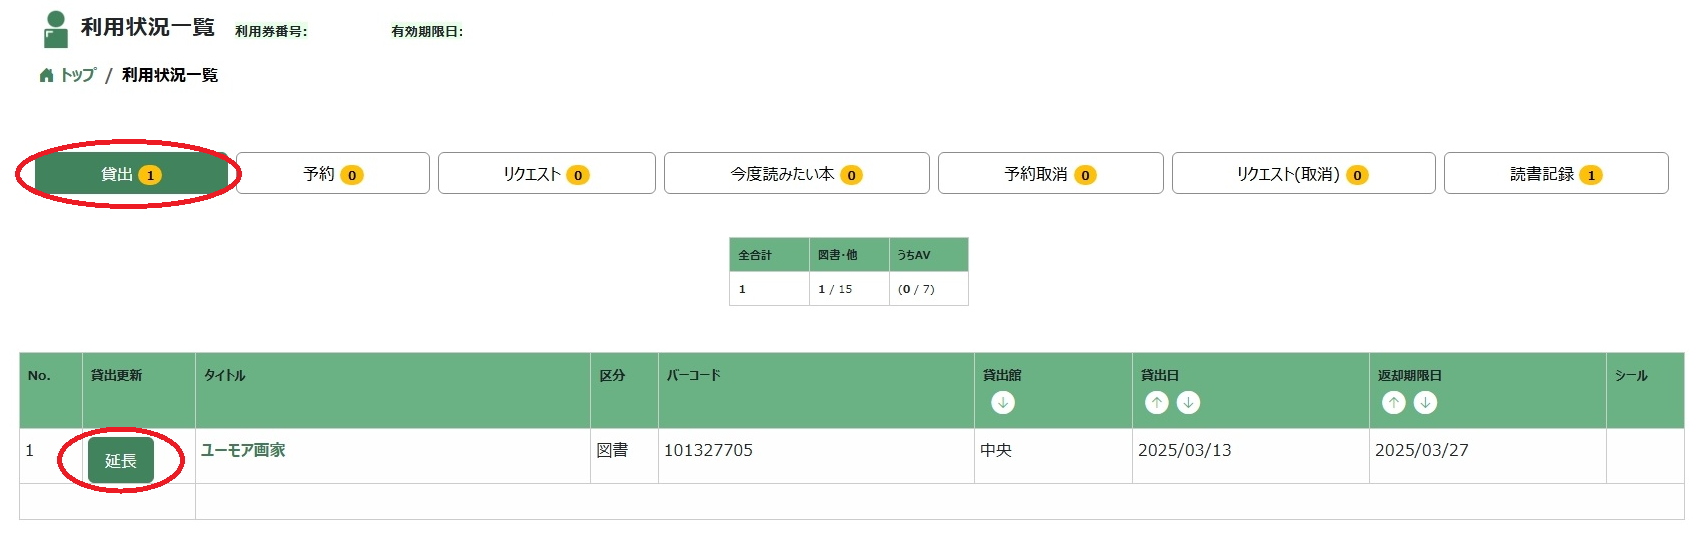The width and height of the screenshot is (1707, 553).
Task: Sort 返却期限日 ascending with up arrow
Action: (1394, 402)
